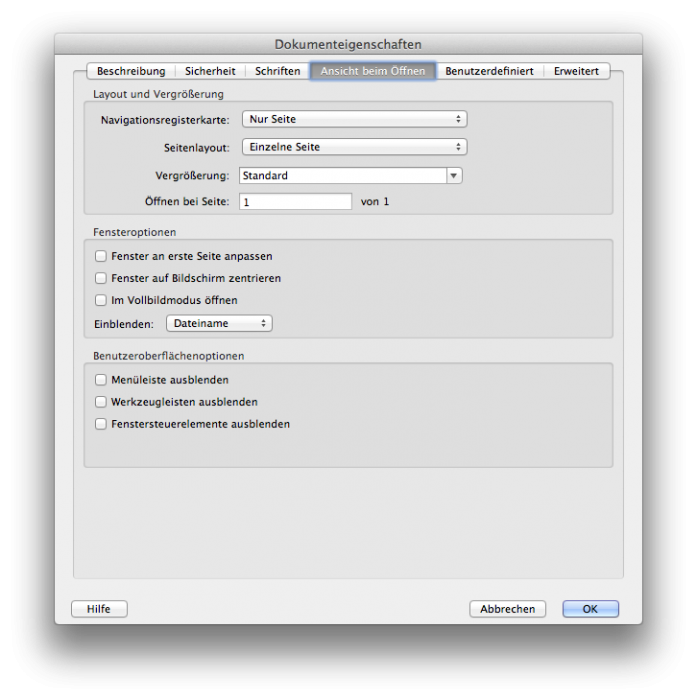Open the Navigationsregisterkarte dropdown
Image resolution: width=697 pixels, height=700 pixels.
(x=355, y=119)
